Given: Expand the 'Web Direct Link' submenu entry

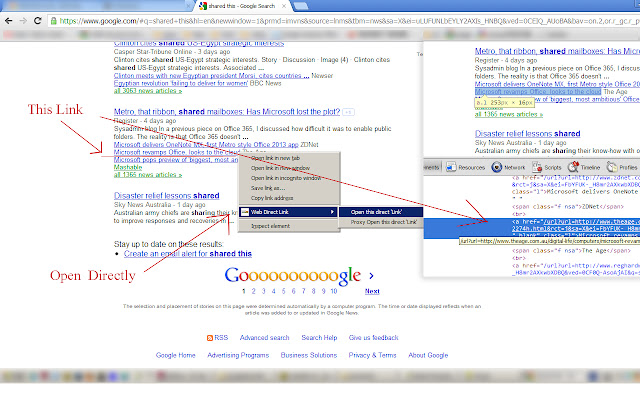Looking at the screenshot, I should (x=289, y=212).
